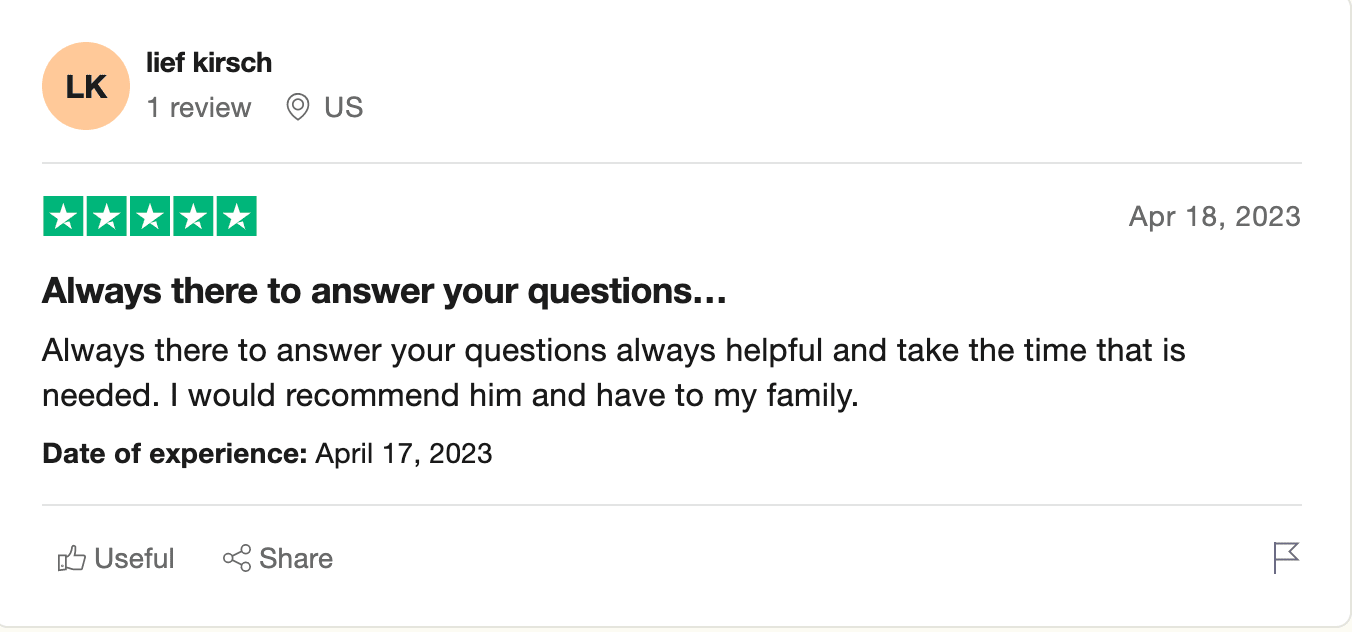Click the April 17, 2023 experience date
This screenshot has width=1352, height=632.
click(x=404, y=454)
